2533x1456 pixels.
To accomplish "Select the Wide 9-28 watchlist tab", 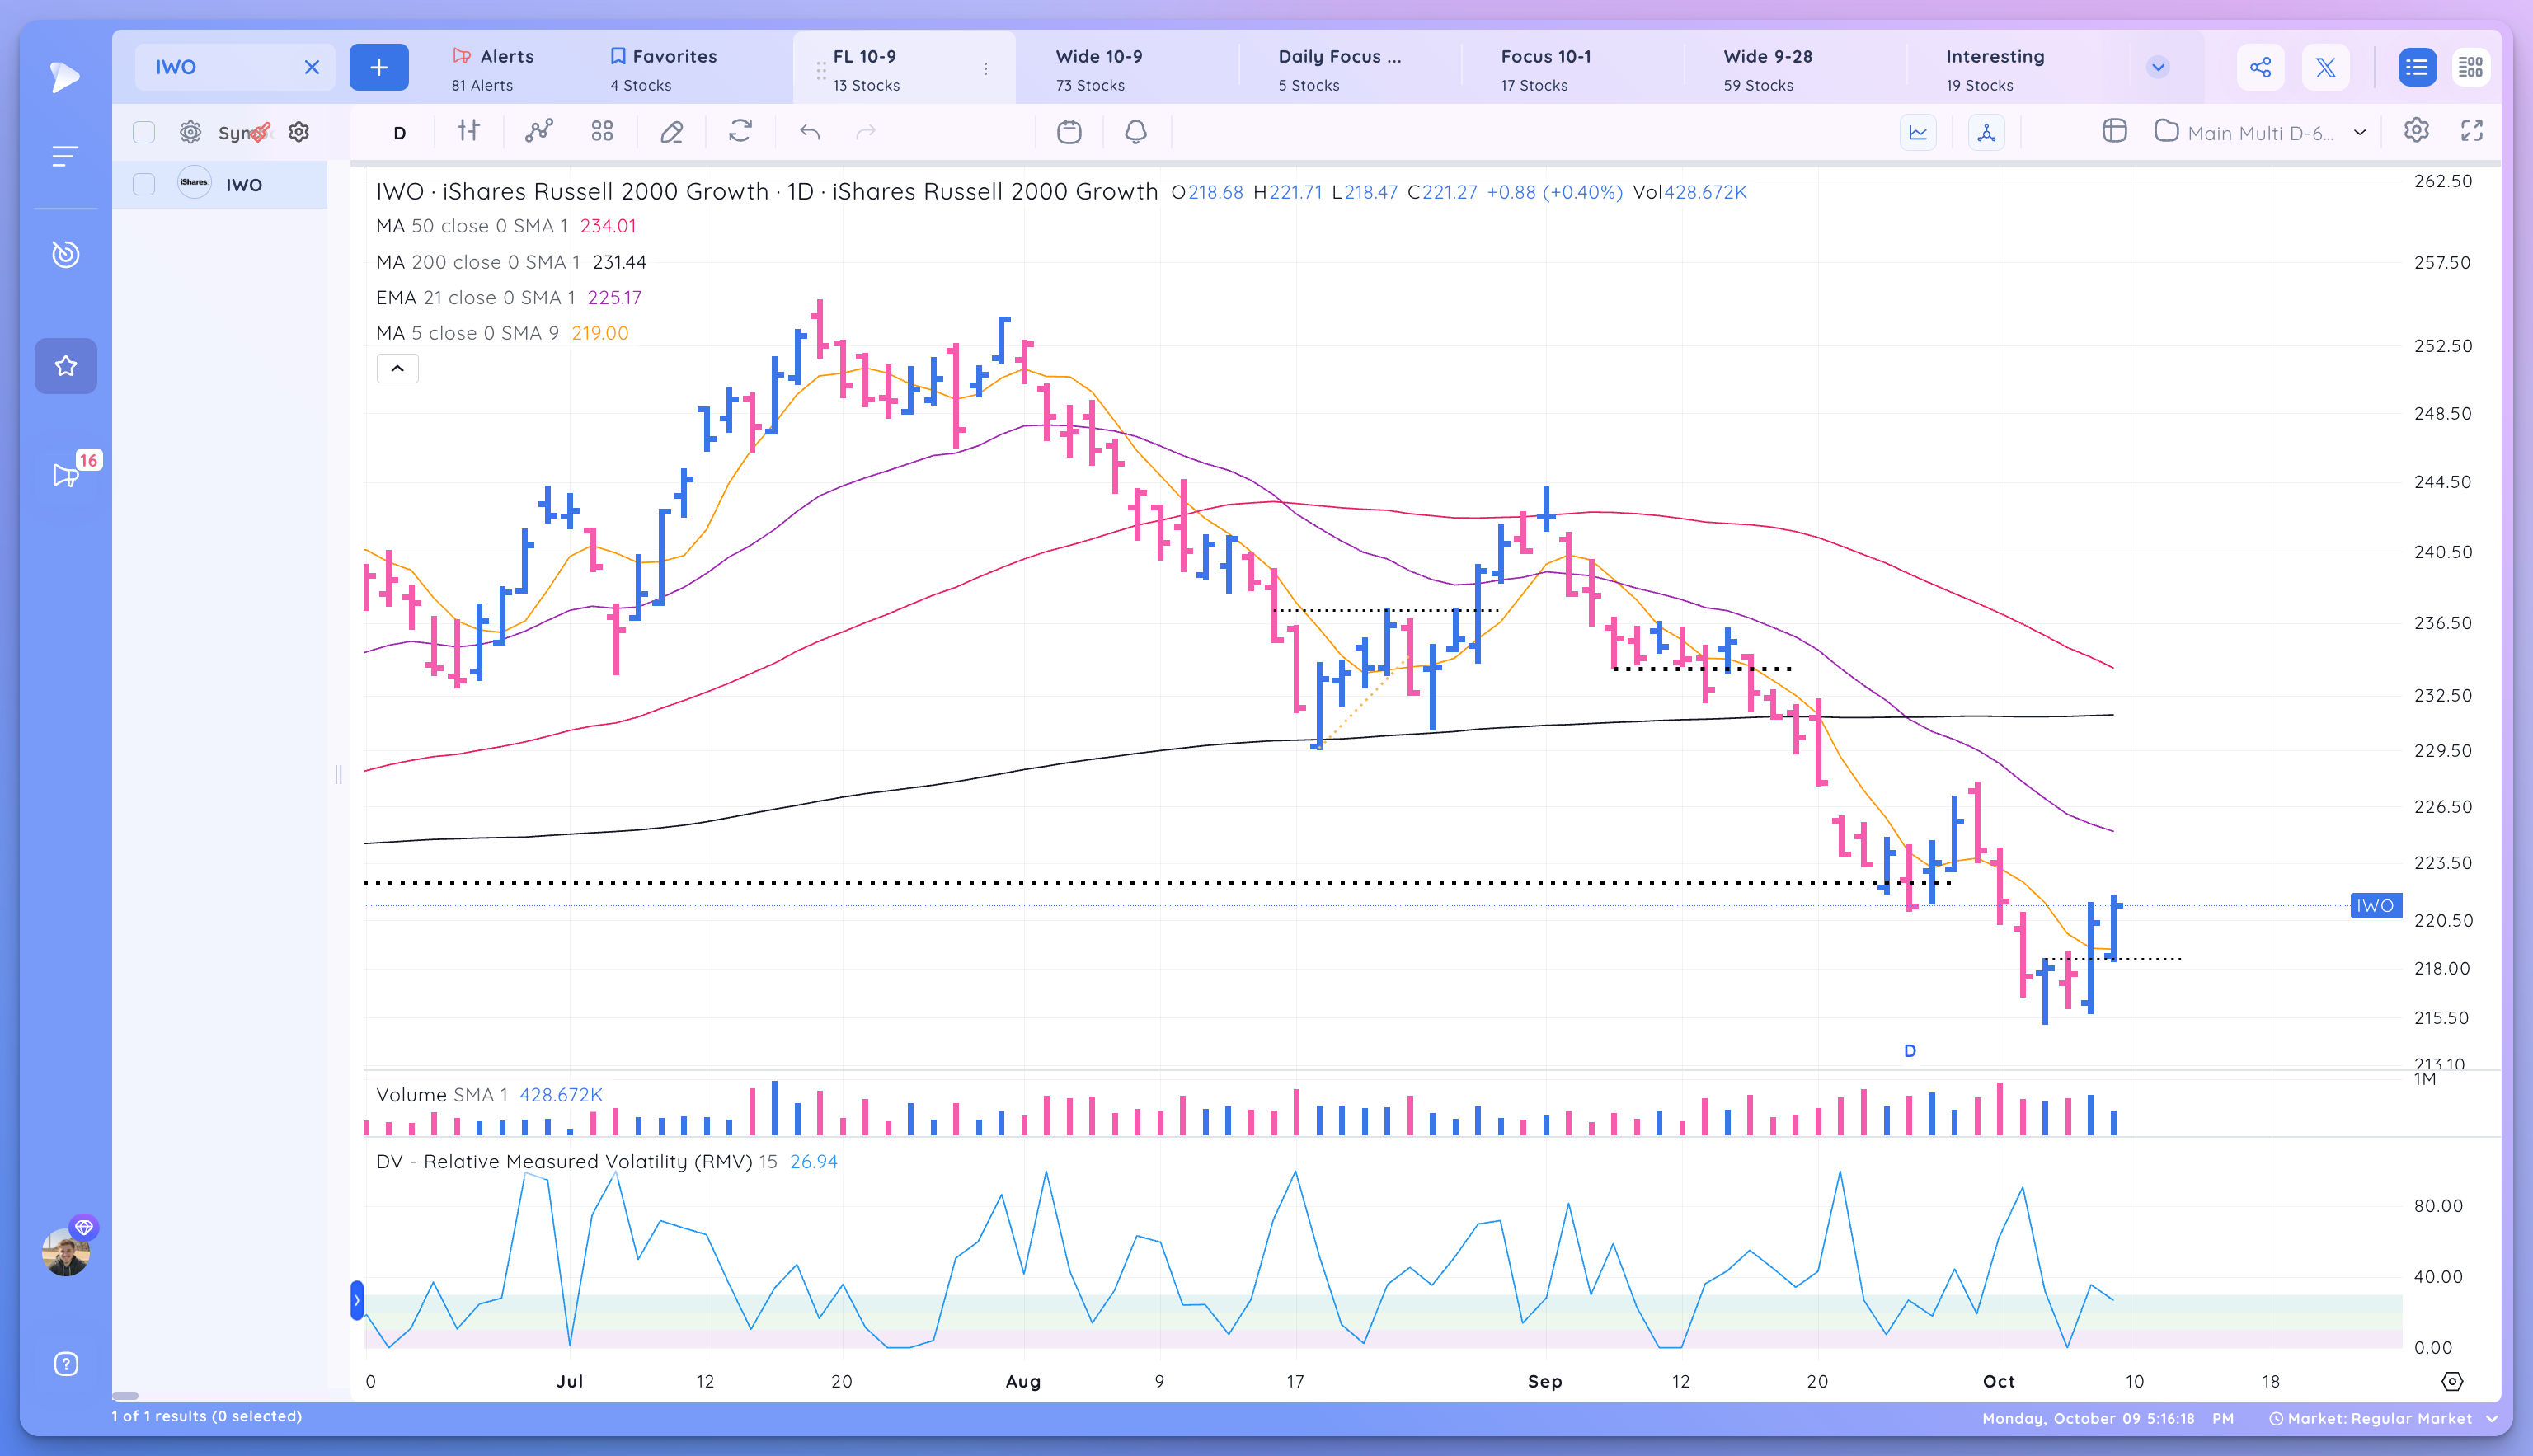I will point(1768,69).
